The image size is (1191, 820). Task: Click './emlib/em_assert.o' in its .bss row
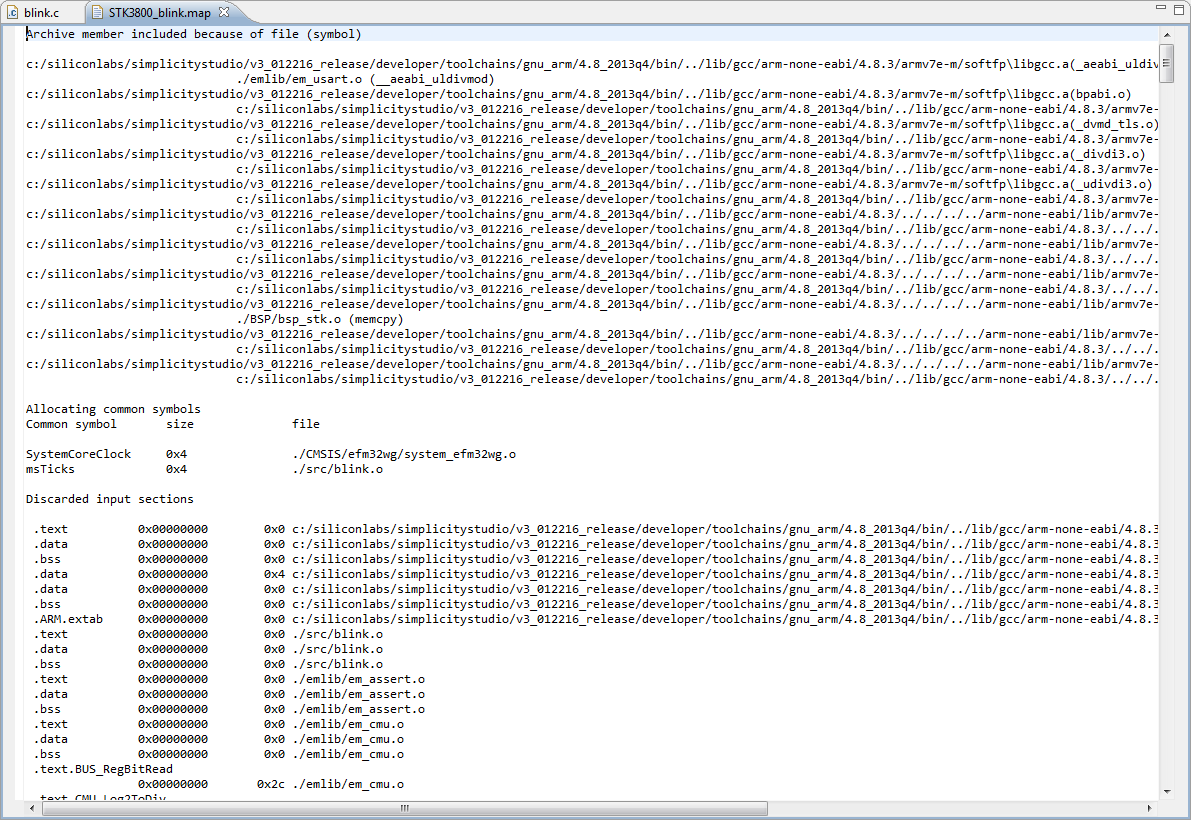359,709
